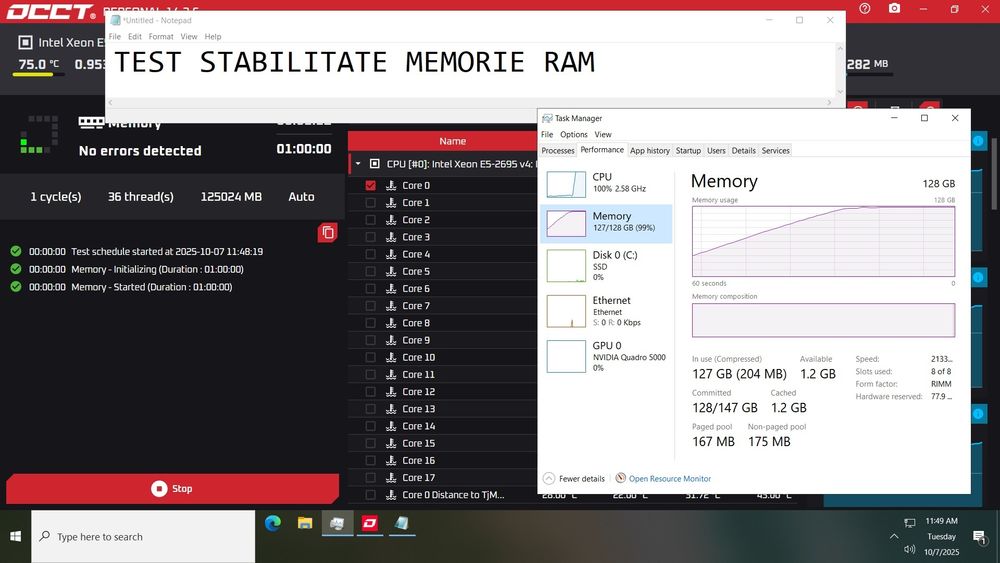Click the taskbar search box

click(x=143, y=537)
